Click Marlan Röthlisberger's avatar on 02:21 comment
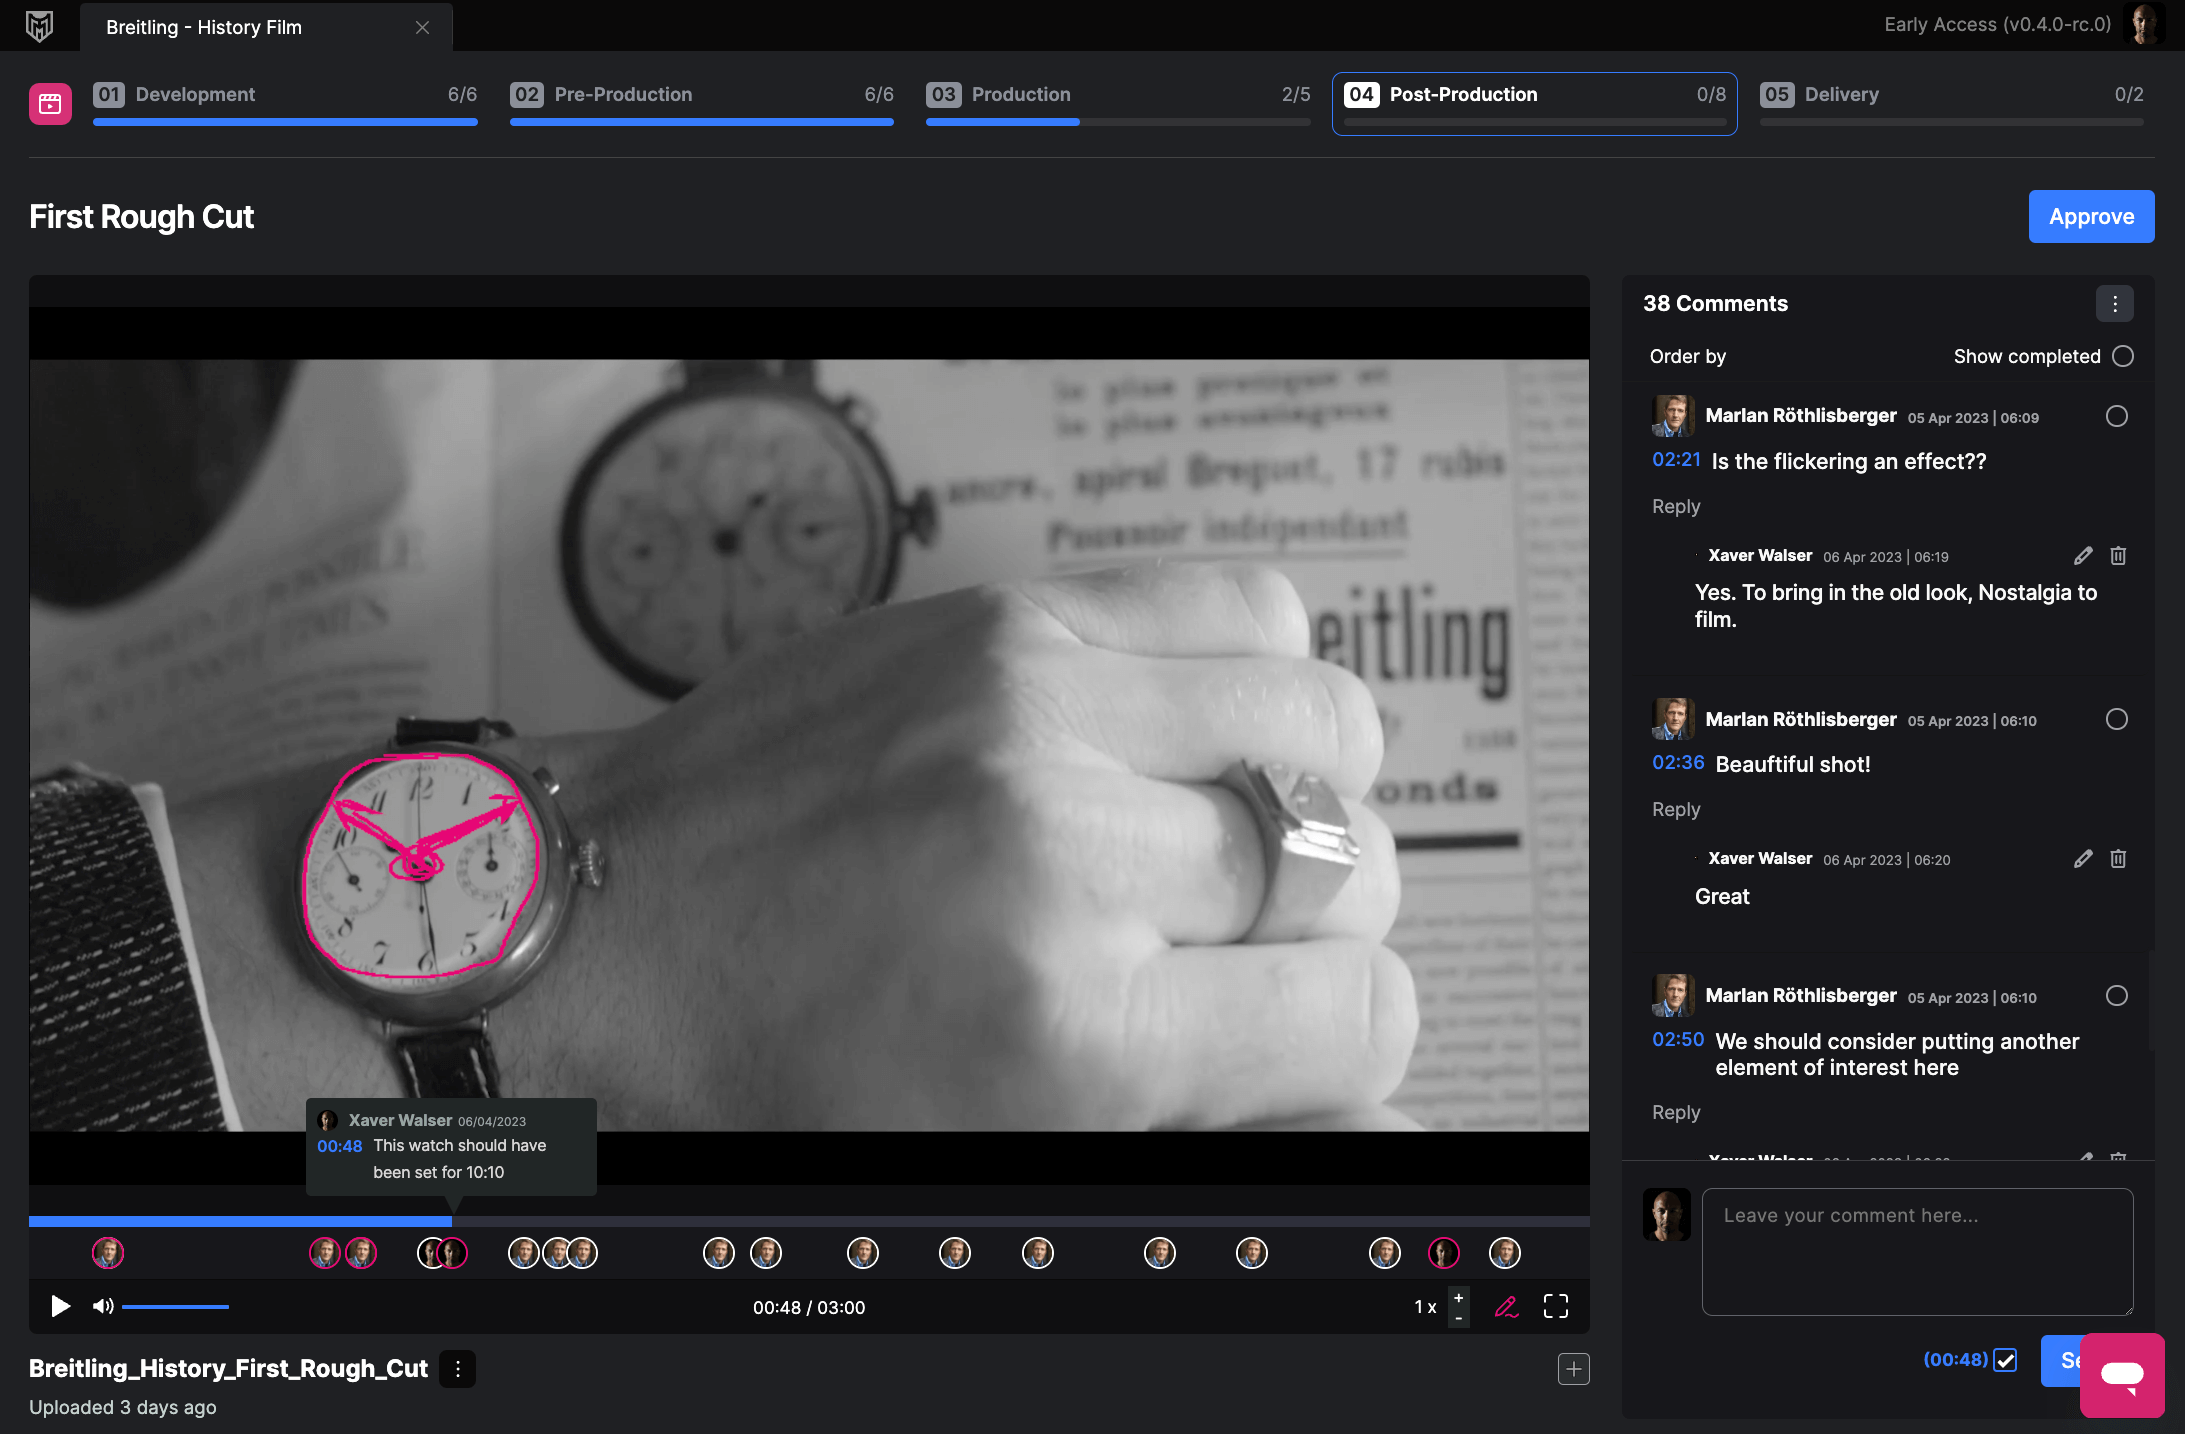 1673,416
